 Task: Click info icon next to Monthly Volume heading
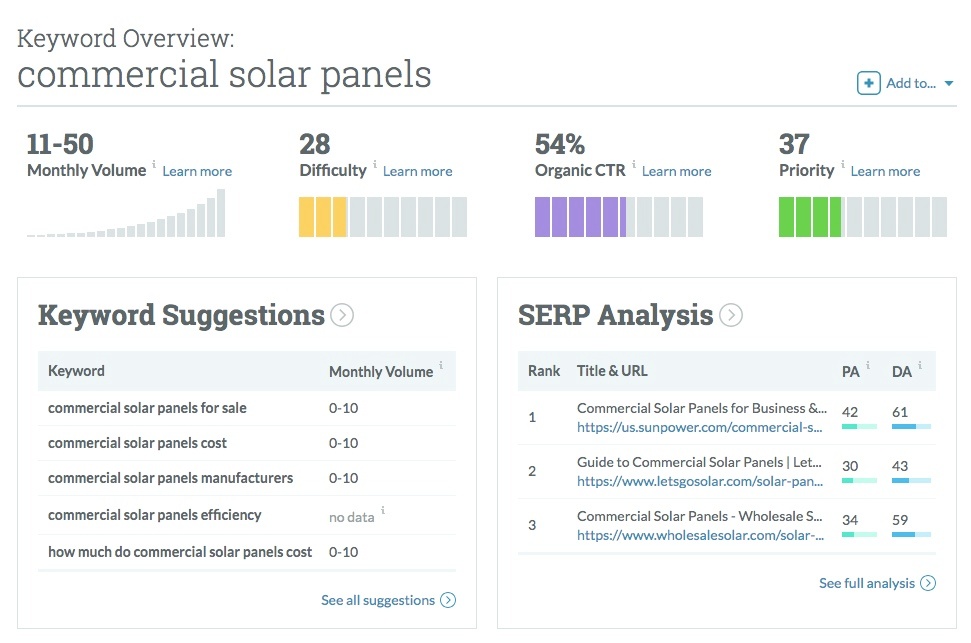[x=154, y=165]
